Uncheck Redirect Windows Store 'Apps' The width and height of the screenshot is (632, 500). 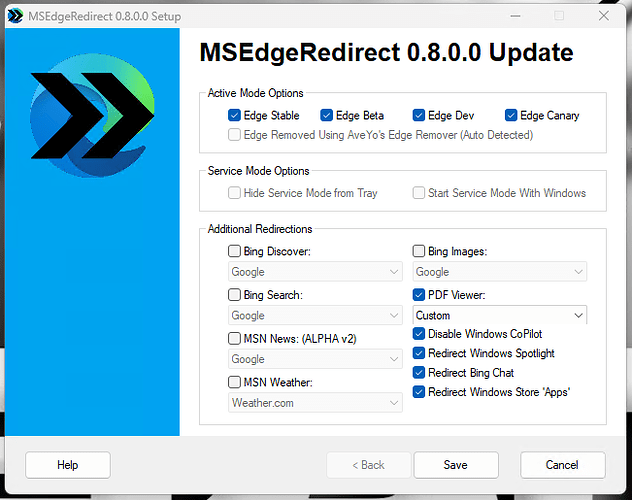click(419, 392)
